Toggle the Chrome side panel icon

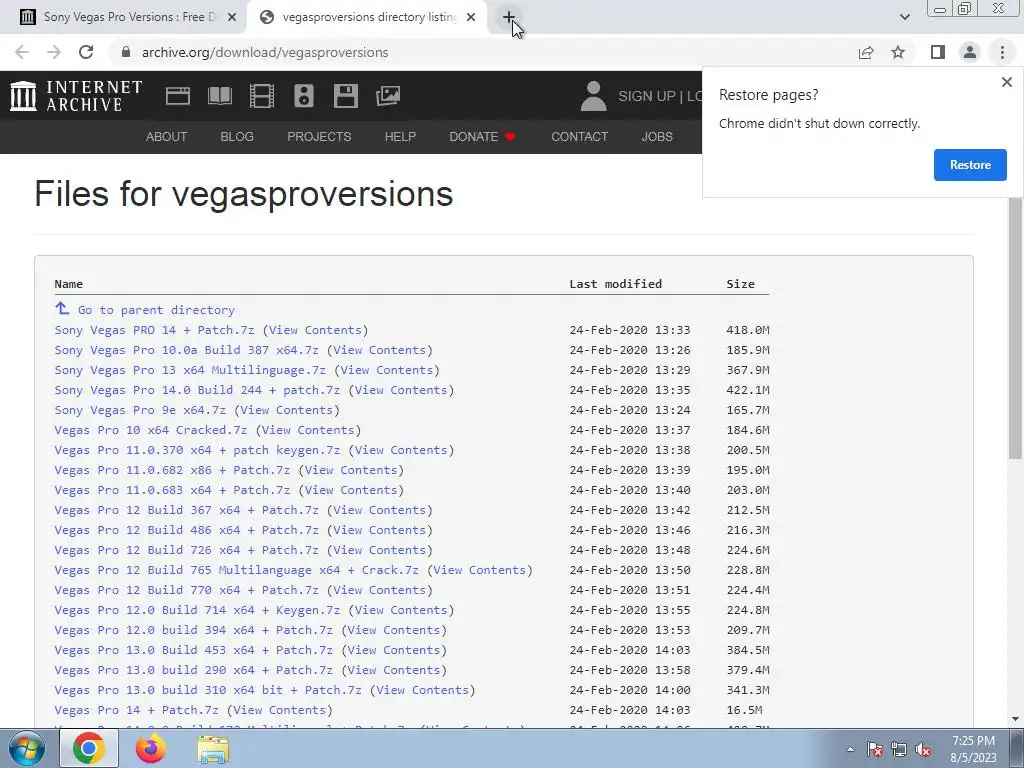[x=938, y=52]
